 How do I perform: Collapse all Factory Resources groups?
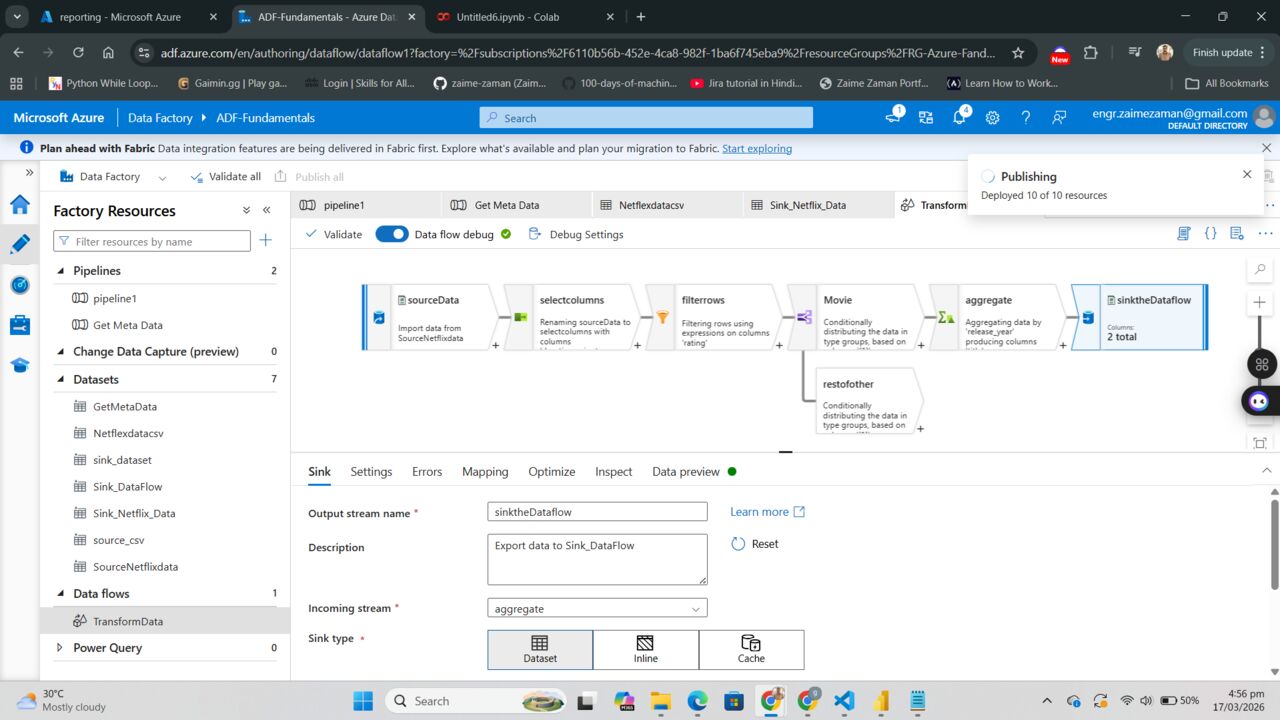[x=246, y=211]
